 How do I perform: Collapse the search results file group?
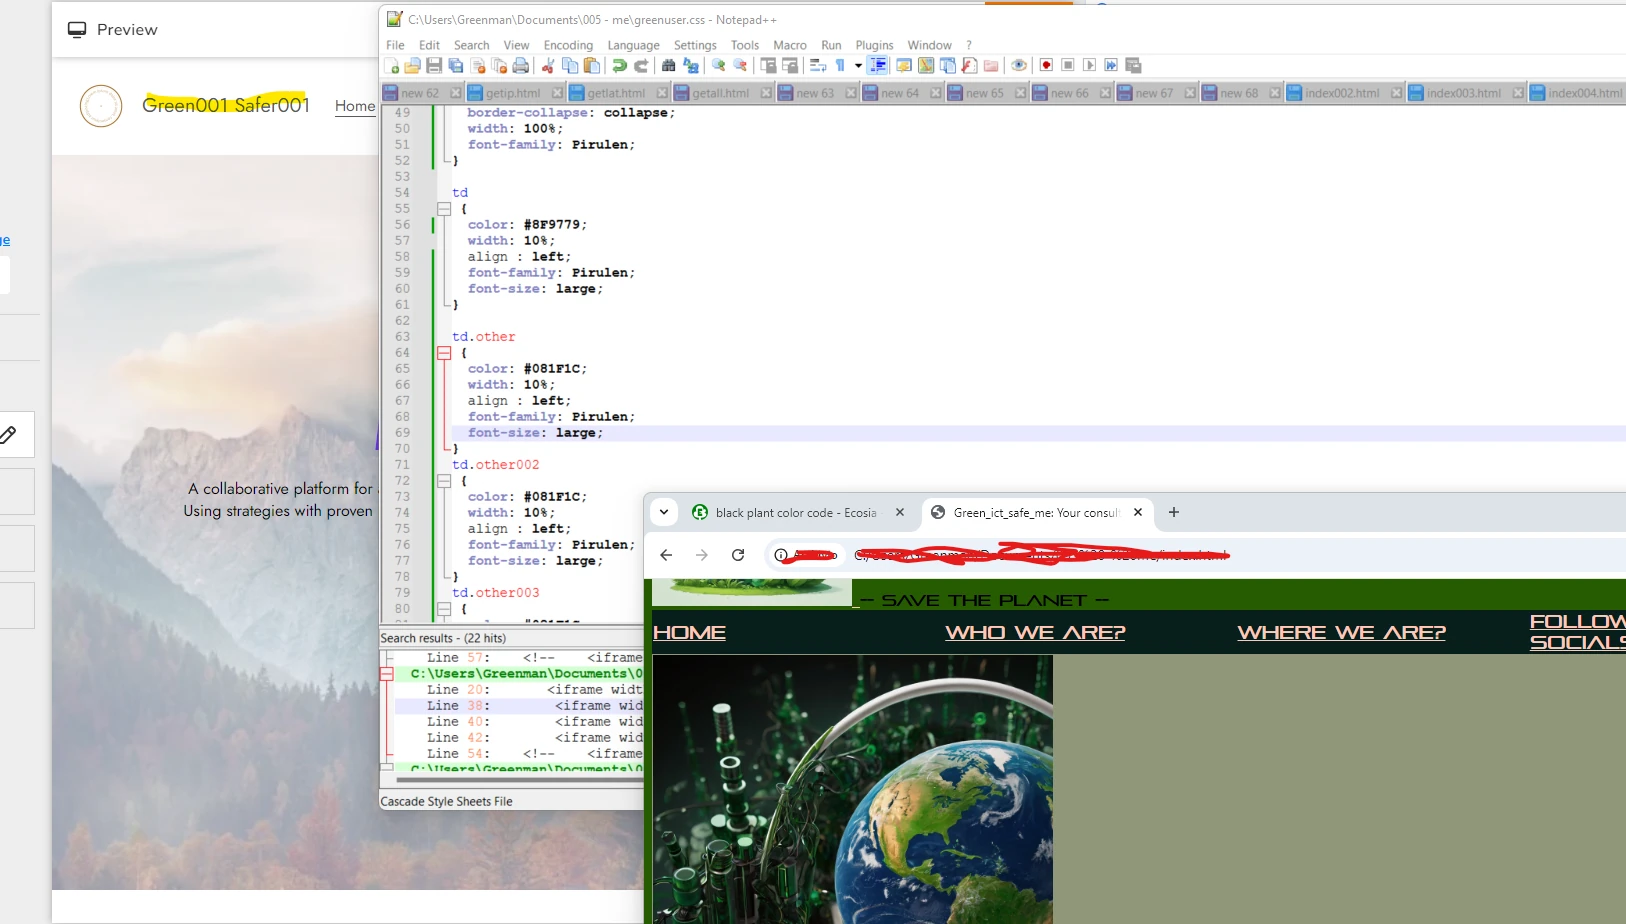coord(387,674)
